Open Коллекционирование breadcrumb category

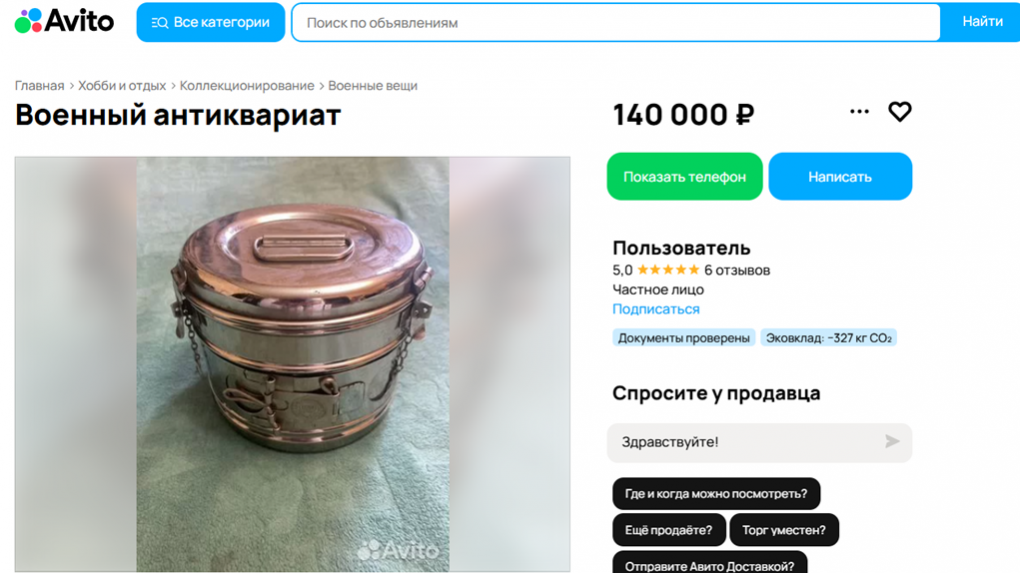(247, 86)
